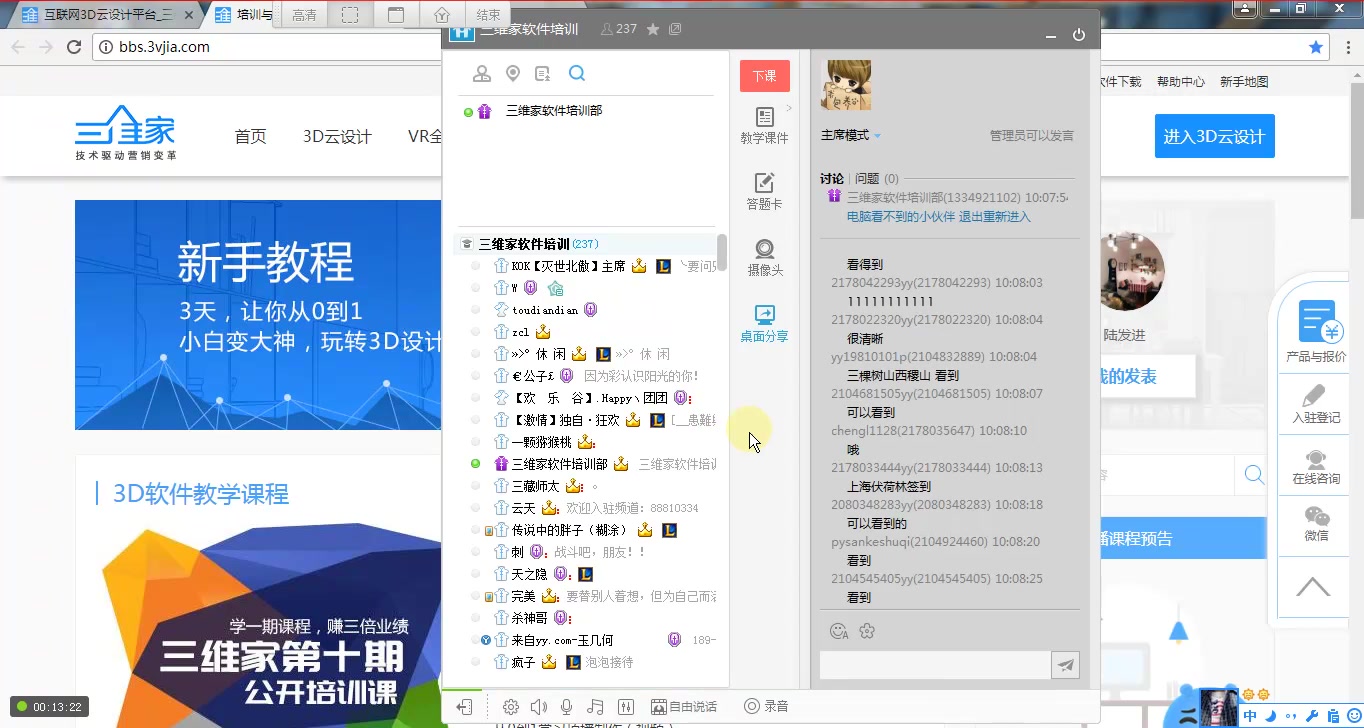Viewport: 1364px width, 728px height.
Task: Collapse the 三维家软件培训 channel group
Action: coord(466,244)
